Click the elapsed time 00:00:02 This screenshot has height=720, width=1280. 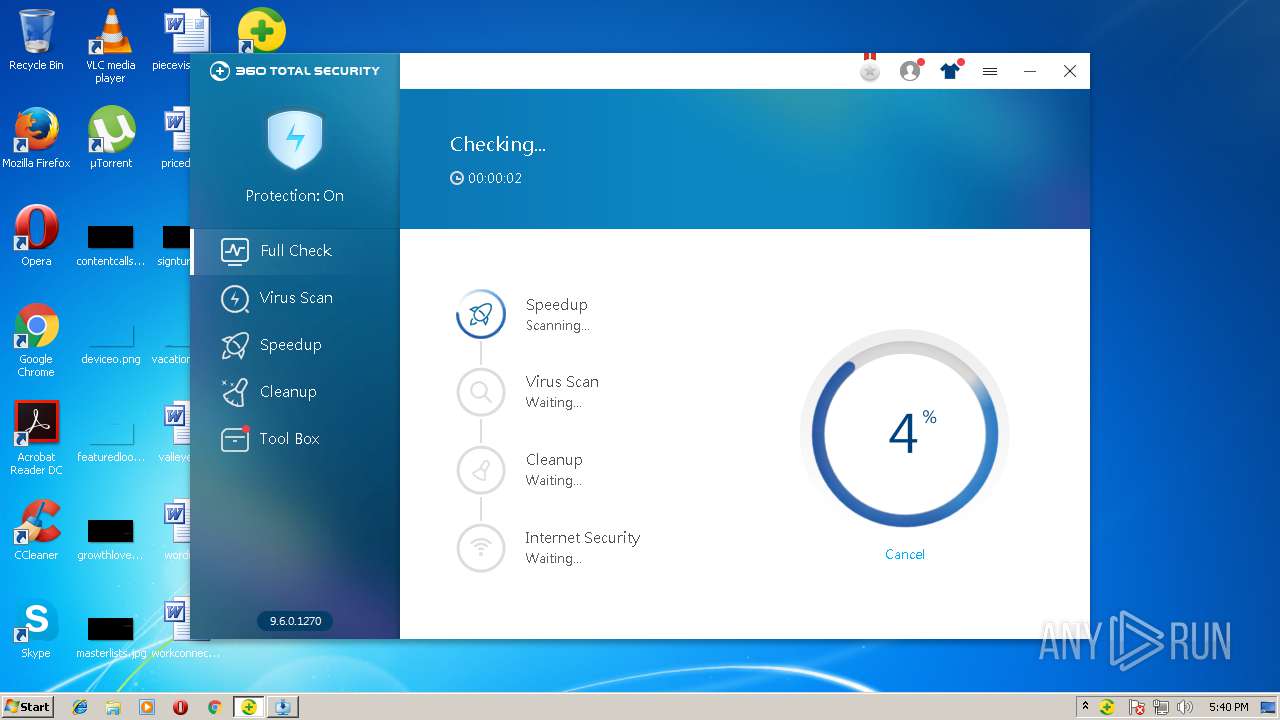[486, 178]
